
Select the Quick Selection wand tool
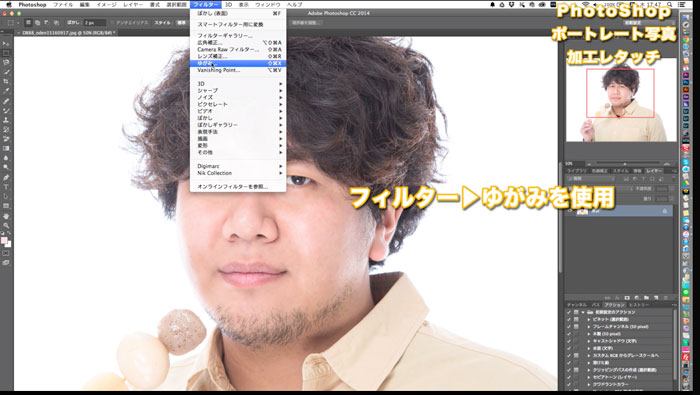coord(6,72)
